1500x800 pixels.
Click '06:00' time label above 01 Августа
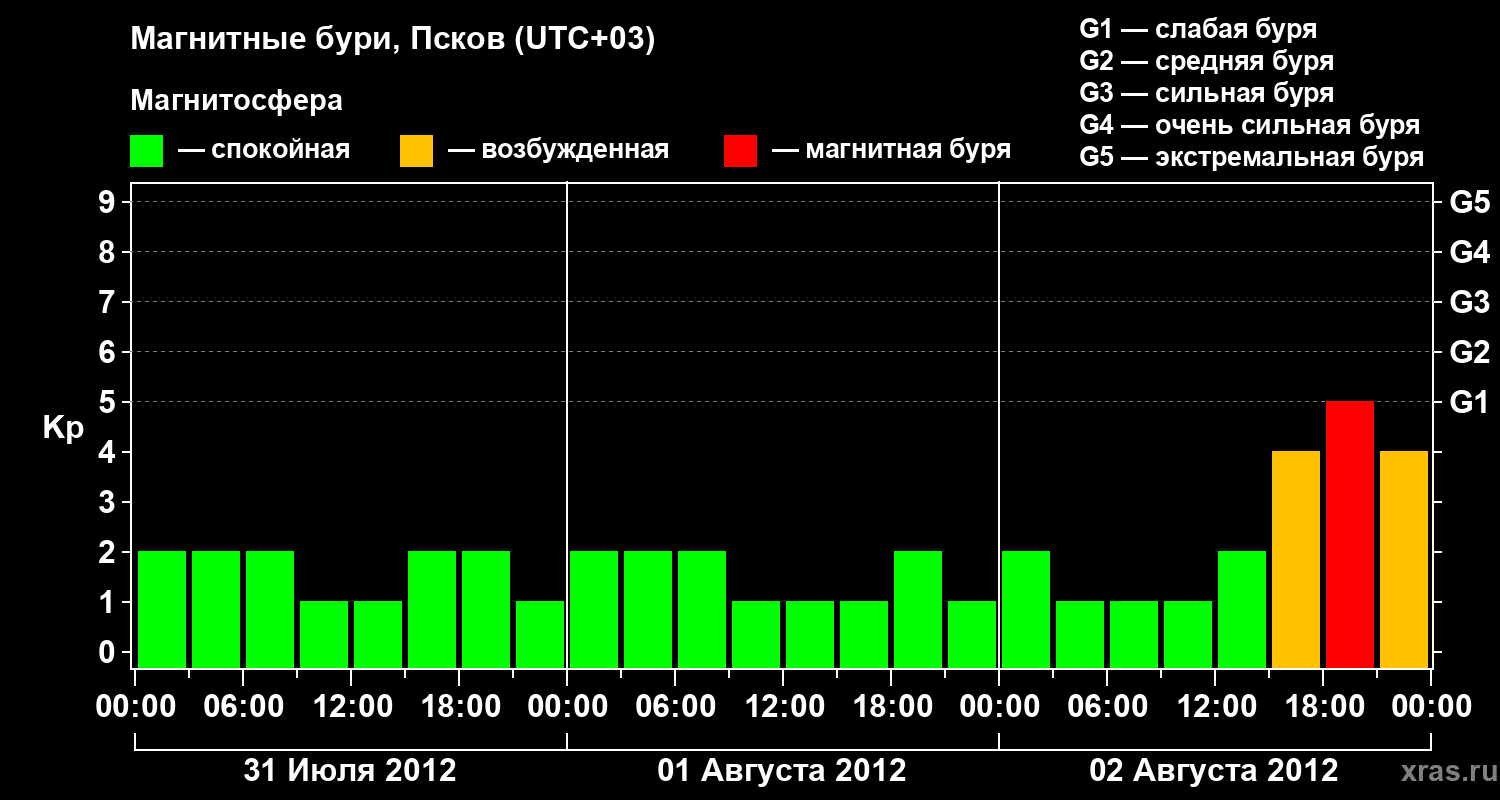click(x=676, y=707)
